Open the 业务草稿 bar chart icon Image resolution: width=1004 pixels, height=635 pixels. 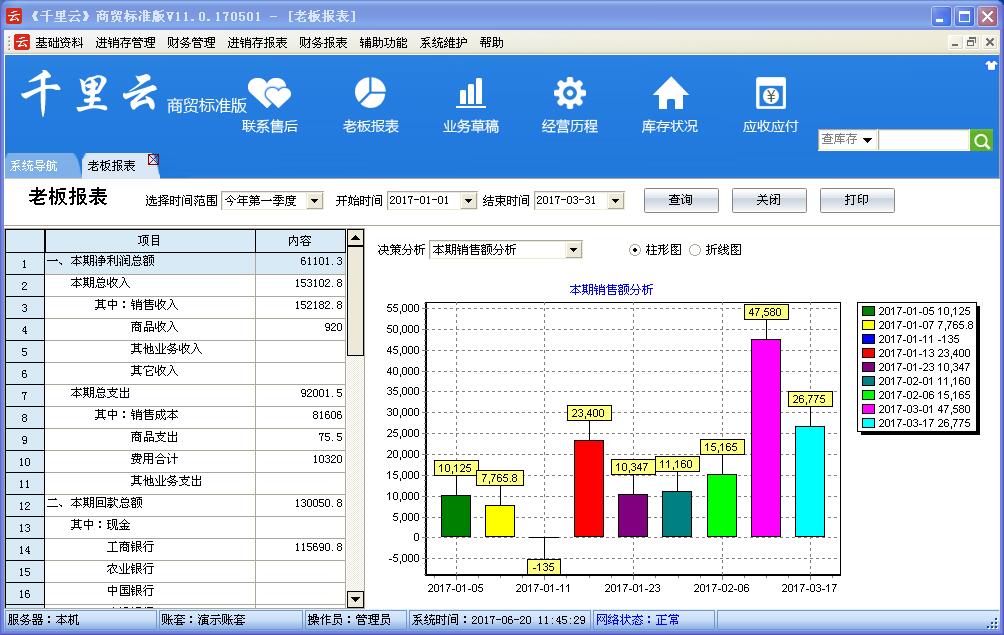(470, 93)
